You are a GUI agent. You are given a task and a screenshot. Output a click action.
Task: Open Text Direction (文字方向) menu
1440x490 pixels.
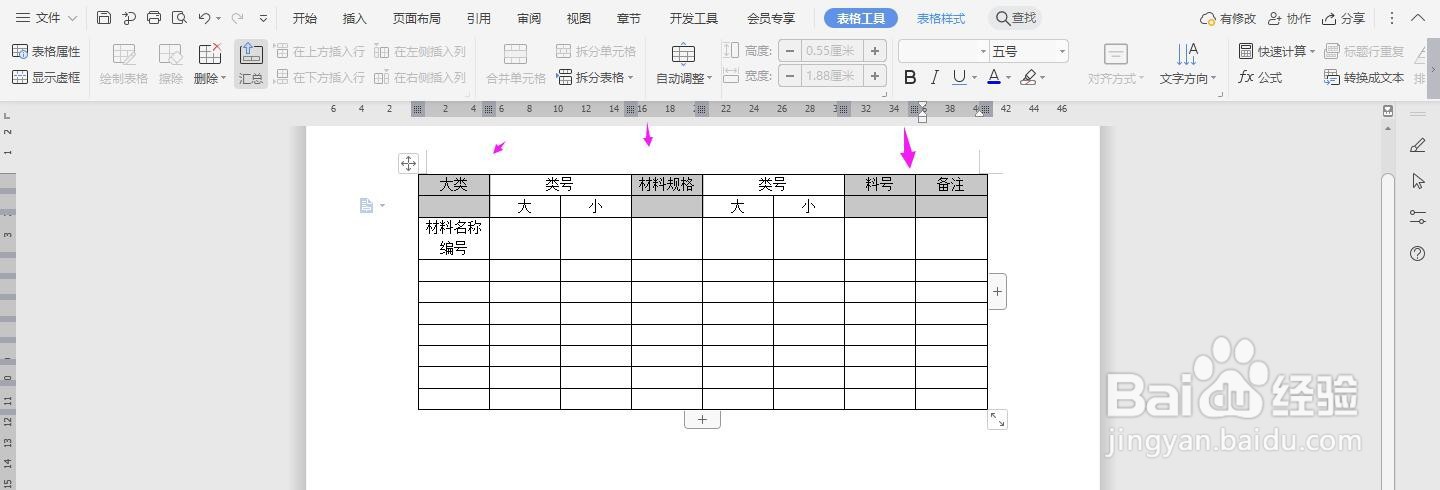(1188, 64)
